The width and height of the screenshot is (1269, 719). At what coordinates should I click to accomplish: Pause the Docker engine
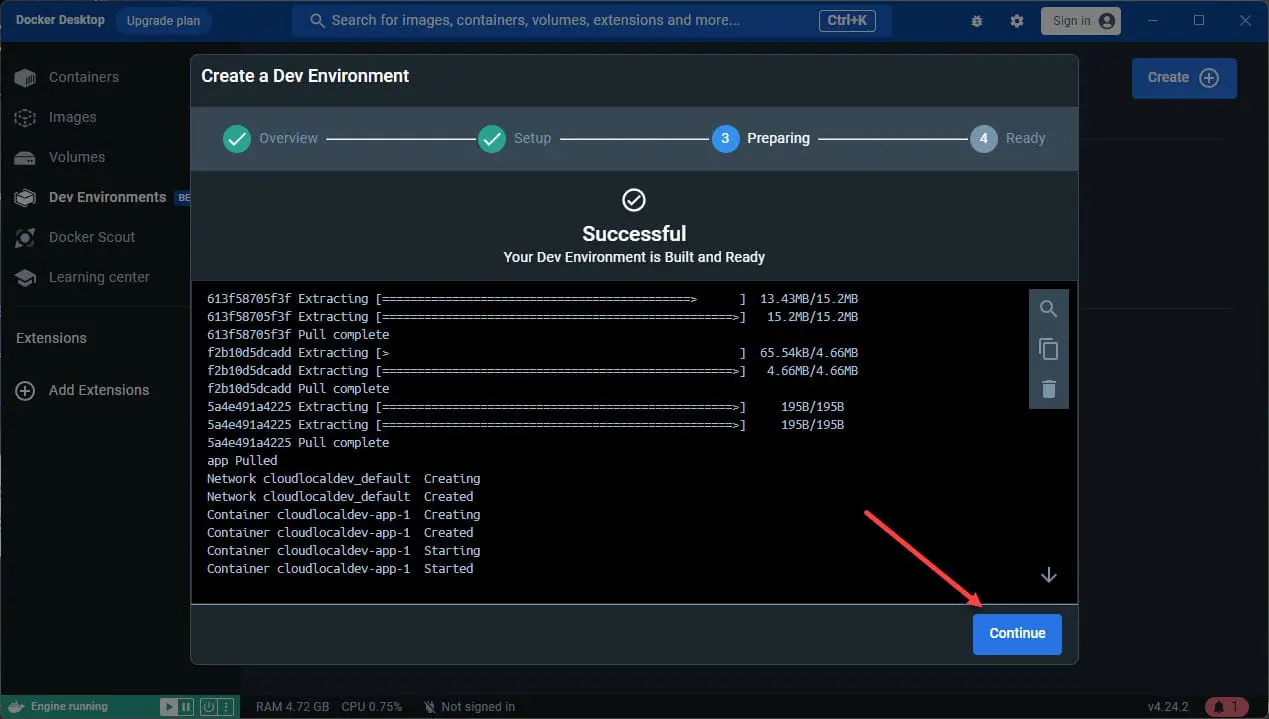[x=186, y=706]
